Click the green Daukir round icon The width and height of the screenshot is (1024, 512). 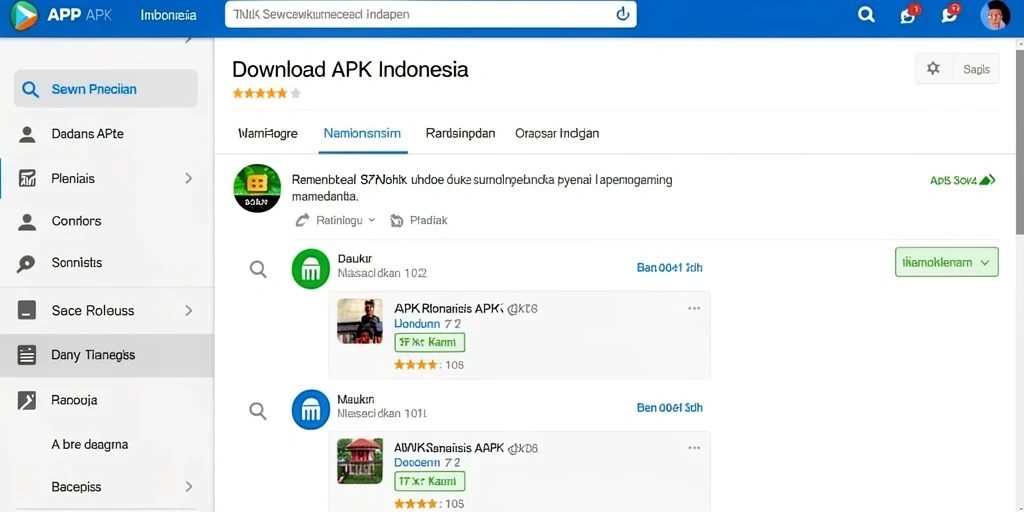[311, 268]
